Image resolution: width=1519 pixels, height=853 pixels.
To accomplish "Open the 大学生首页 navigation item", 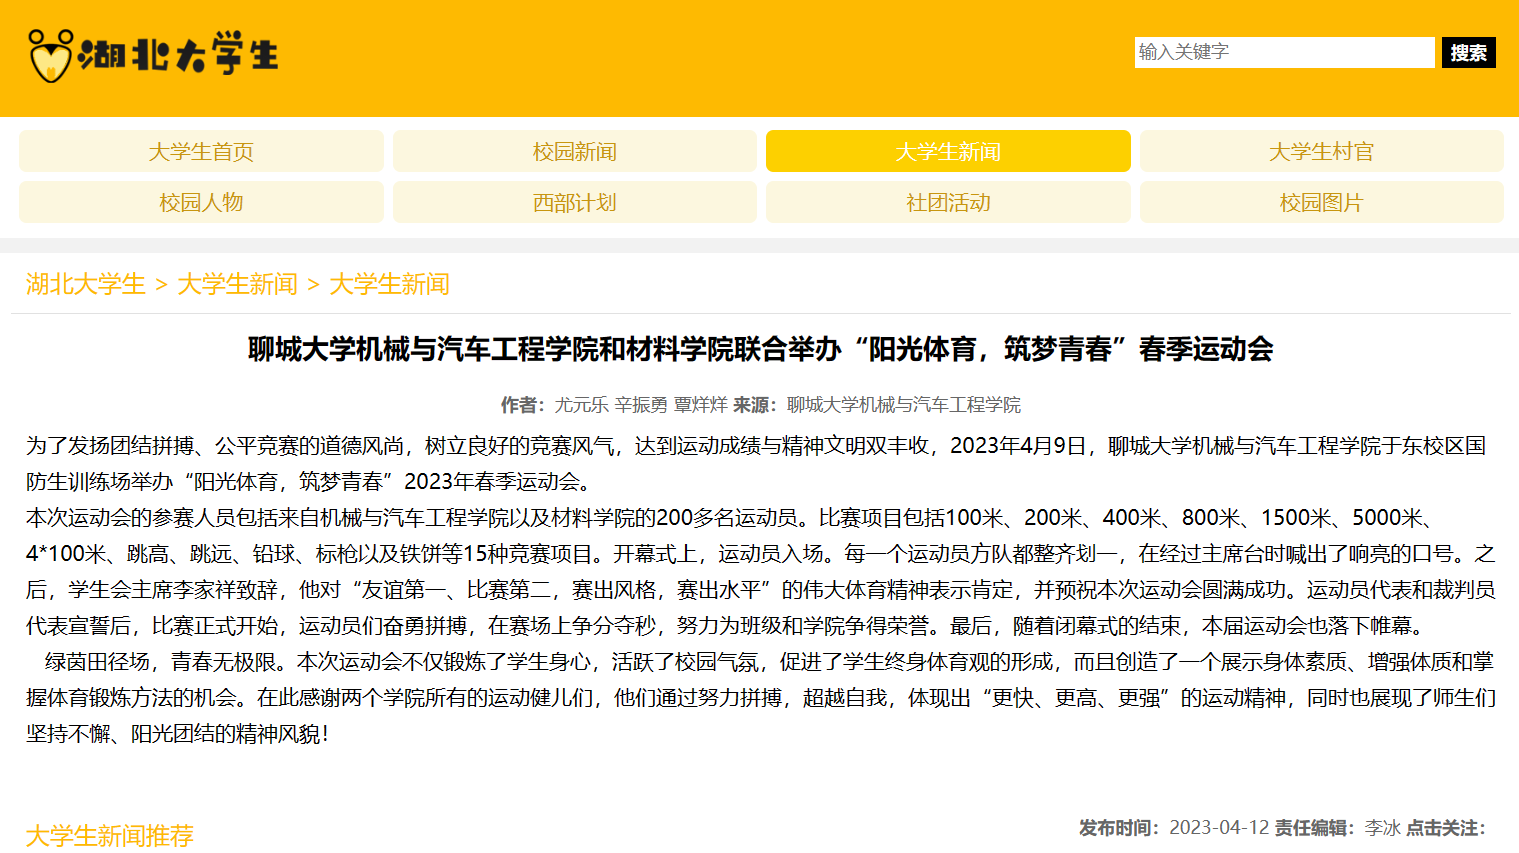I will [x=201, y=152].
